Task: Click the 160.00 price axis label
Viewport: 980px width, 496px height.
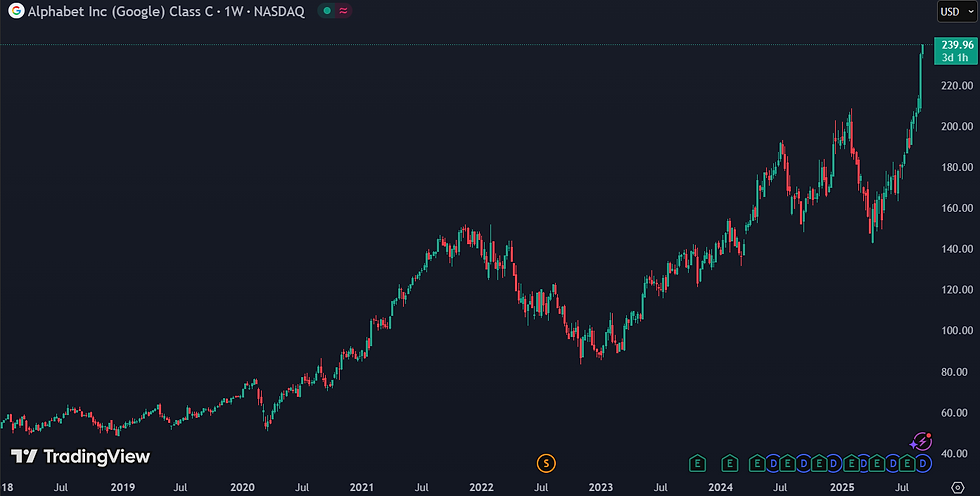Action: [957, 208]
